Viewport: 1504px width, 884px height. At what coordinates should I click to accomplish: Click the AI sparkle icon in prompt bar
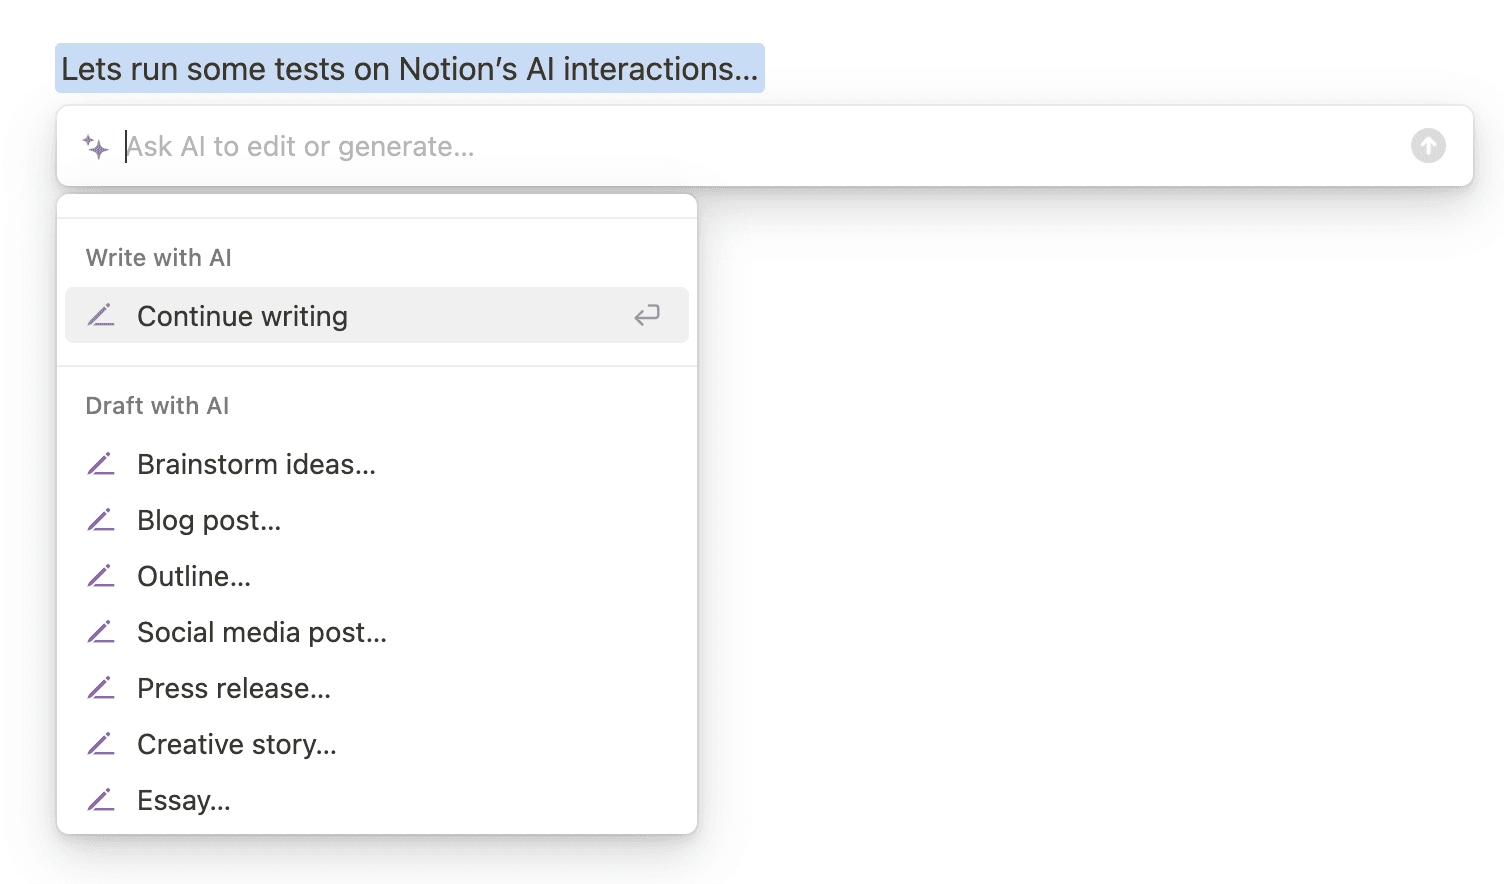coord(95,147)
